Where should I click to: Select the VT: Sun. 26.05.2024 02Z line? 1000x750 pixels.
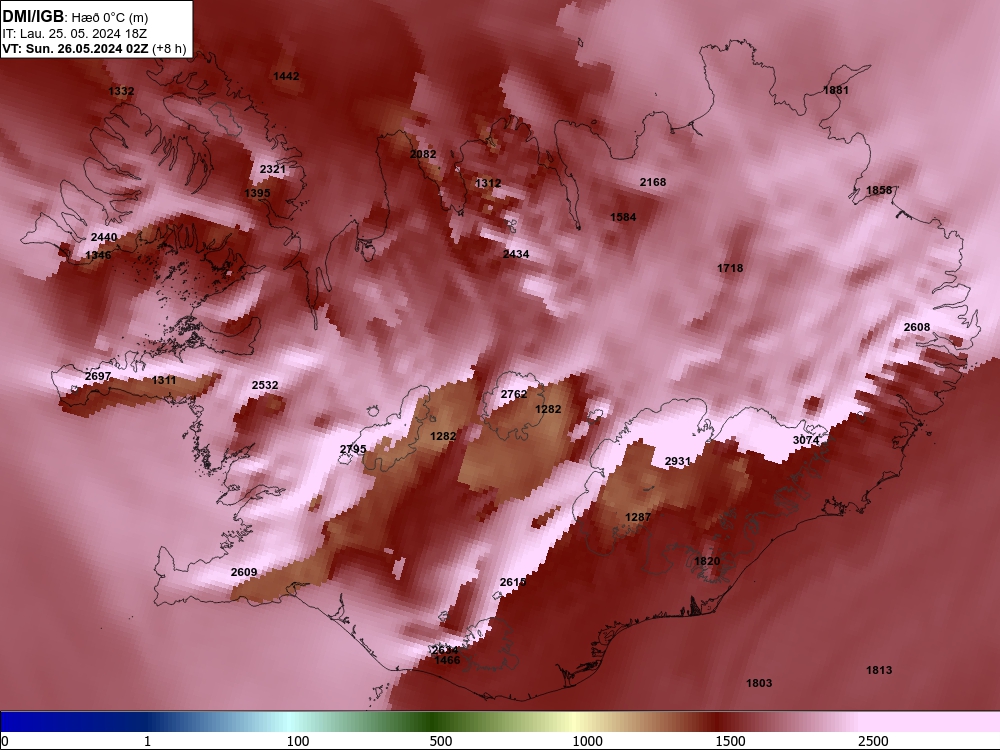[x=75, y=48]
